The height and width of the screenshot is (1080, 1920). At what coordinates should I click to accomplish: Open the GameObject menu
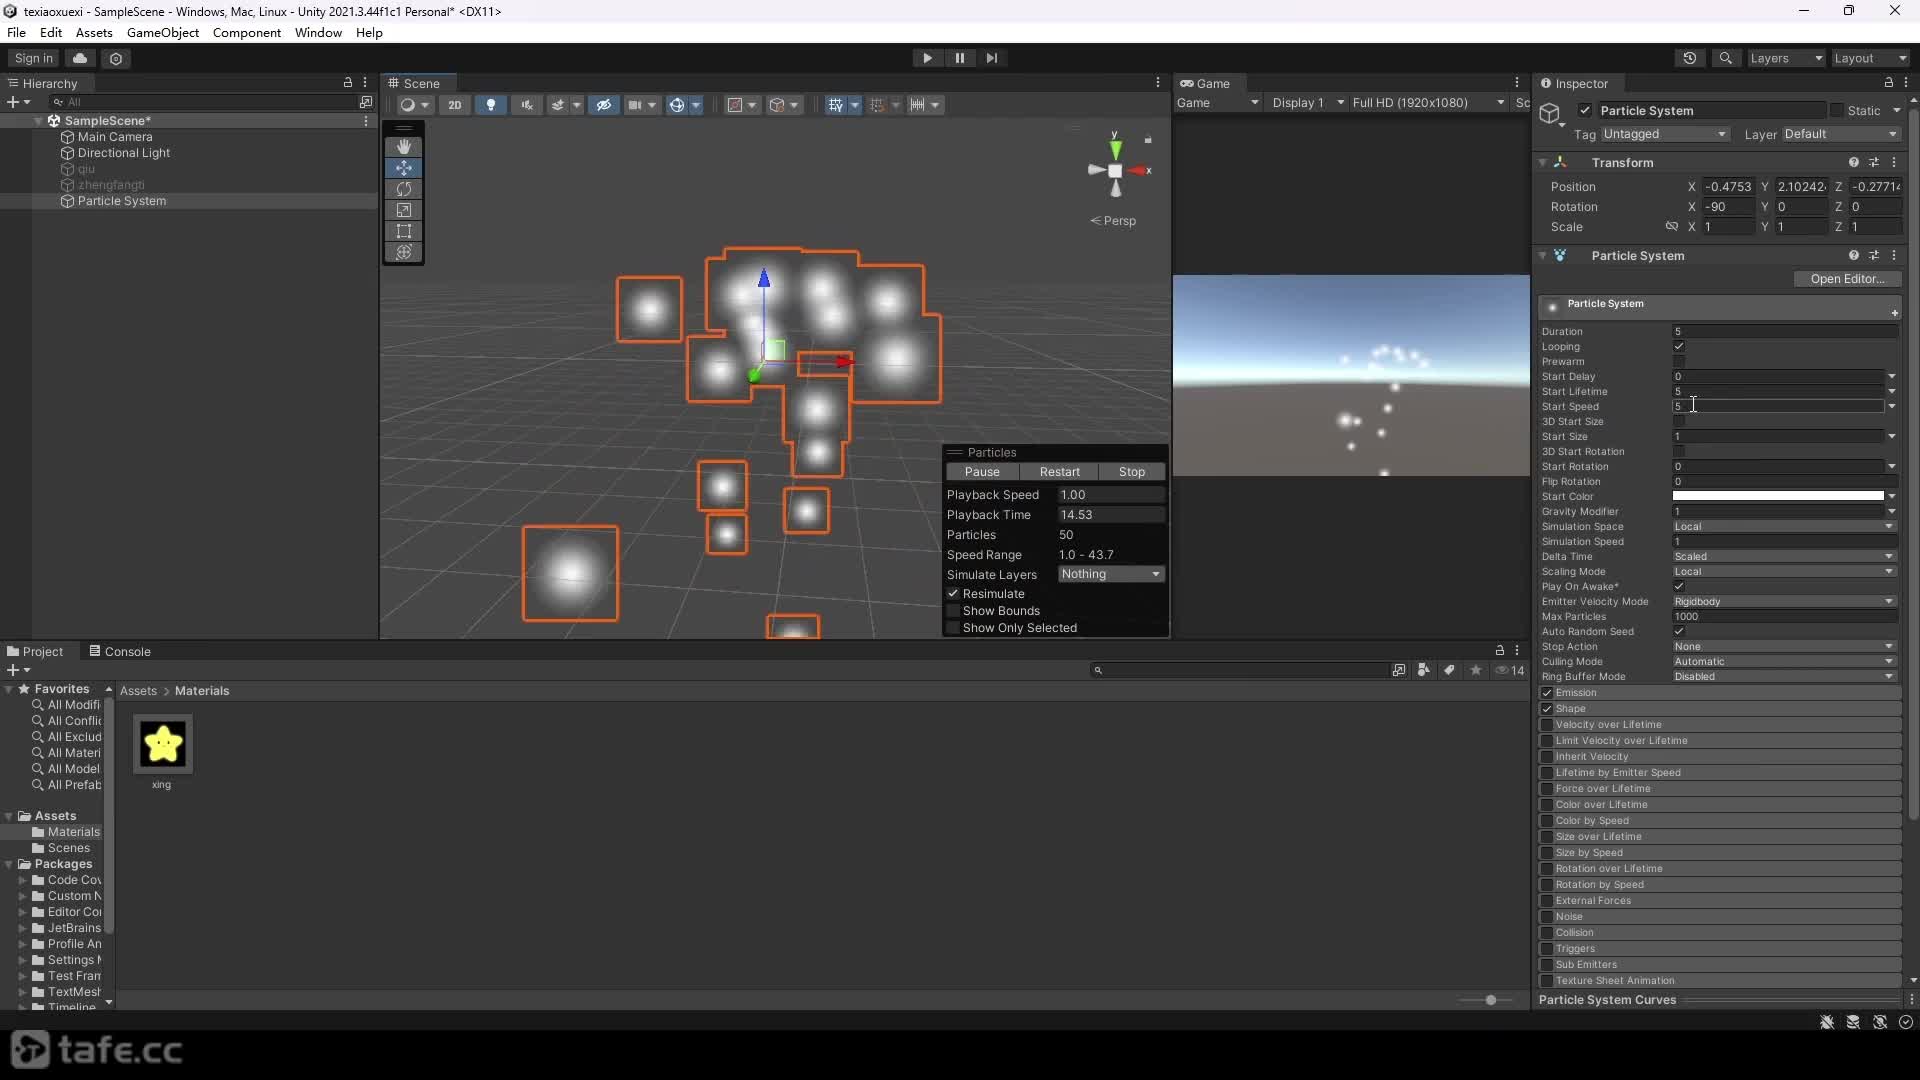pos(163,33)
